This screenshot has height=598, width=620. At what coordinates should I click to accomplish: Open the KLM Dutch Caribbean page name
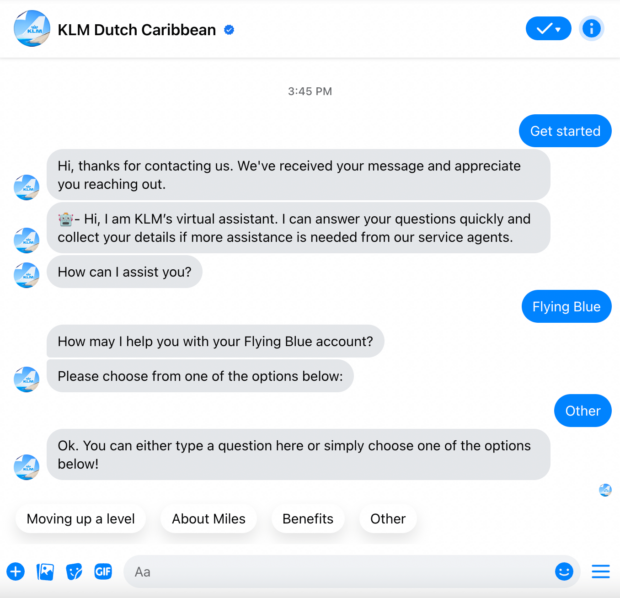coord(137,30)
